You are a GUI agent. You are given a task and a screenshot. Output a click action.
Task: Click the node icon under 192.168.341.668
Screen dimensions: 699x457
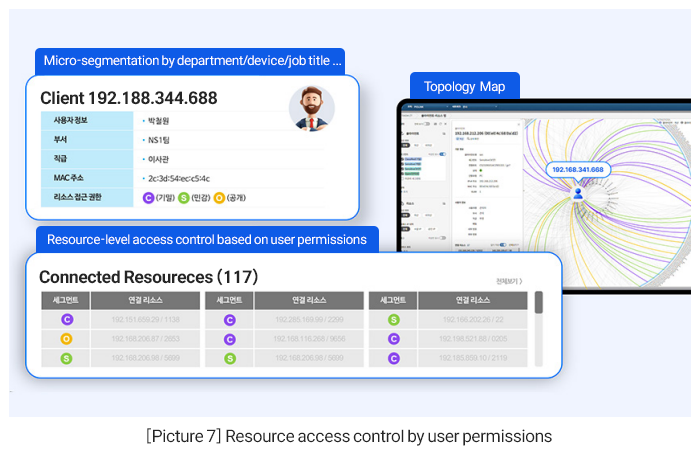577,192
